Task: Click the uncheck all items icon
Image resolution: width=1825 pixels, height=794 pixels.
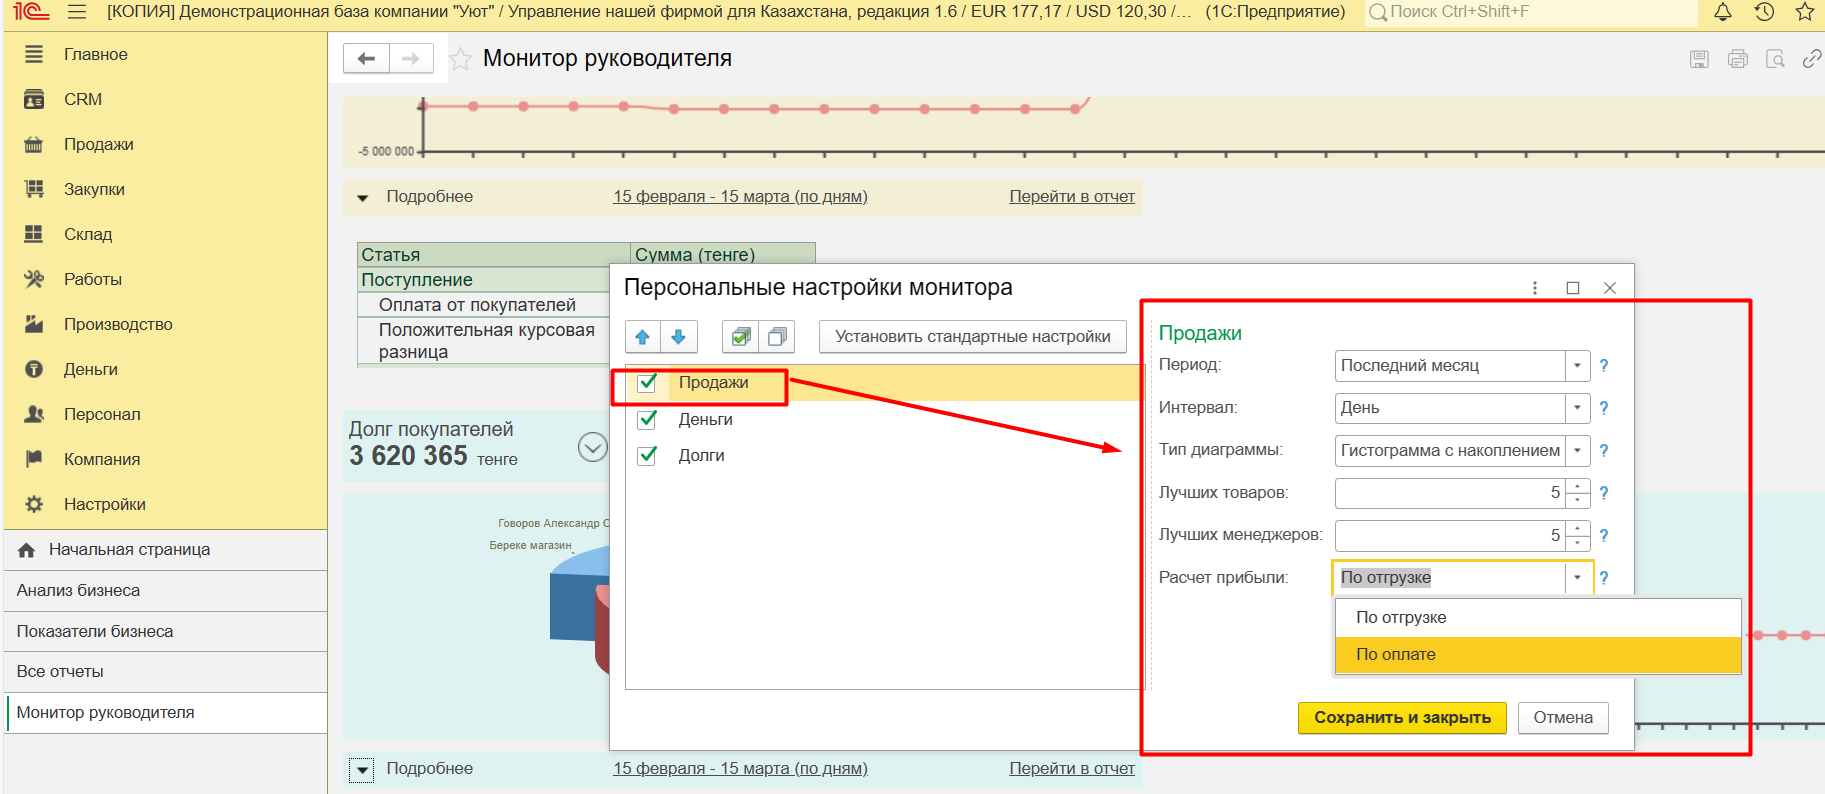Action: (777, 337)
